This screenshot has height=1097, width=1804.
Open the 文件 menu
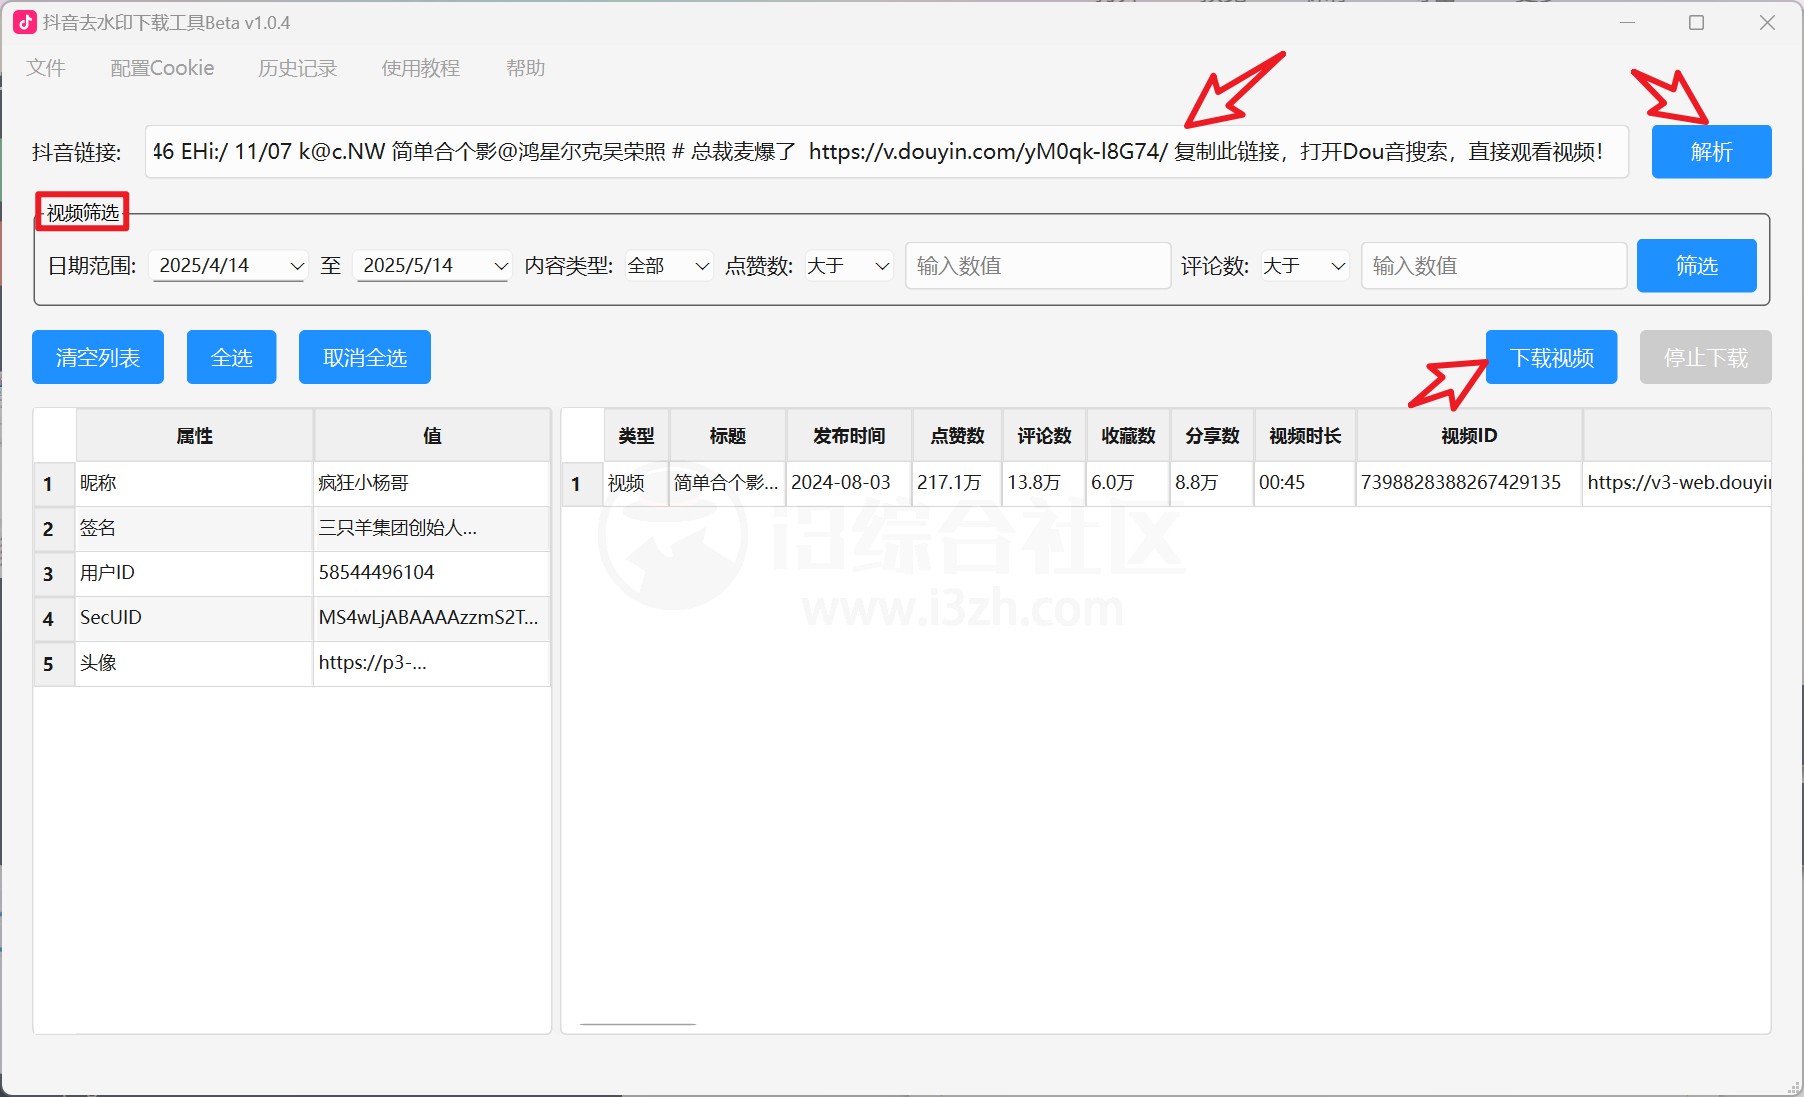[x=46, y=68]
